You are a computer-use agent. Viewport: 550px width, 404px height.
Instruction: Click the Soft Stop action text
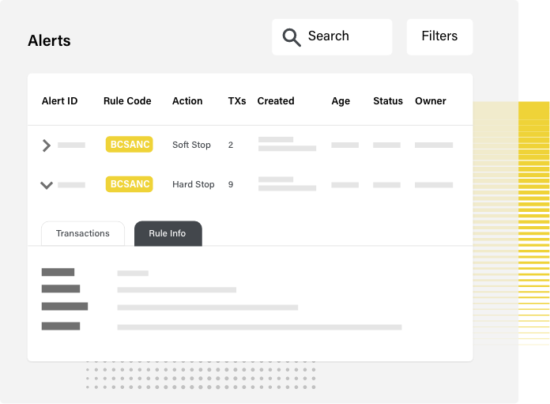(192, 145)
